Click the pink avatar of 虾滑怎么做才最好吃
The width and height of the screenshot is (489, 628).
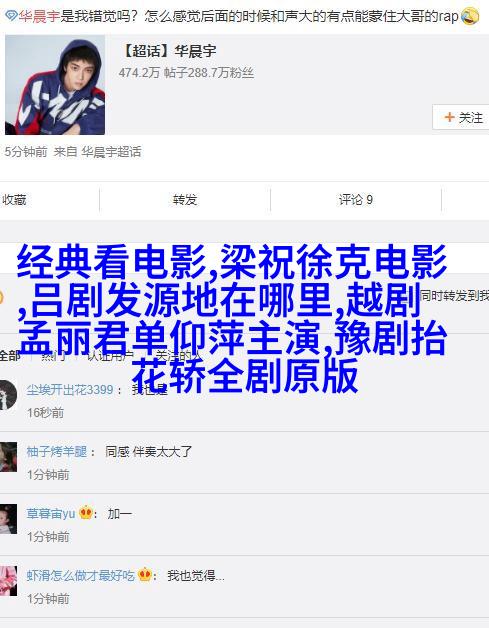point(8,581)
